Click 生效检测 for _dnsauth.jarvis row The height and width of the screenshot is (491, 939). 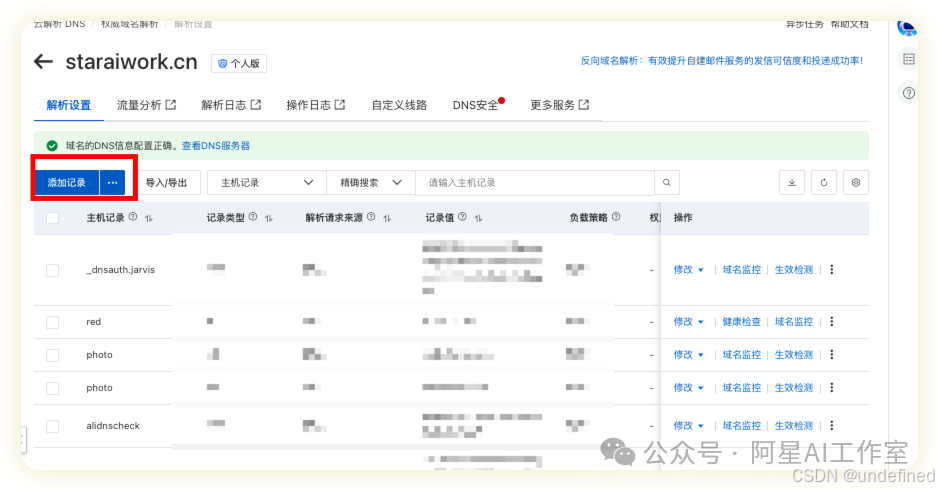click(793, 269)
